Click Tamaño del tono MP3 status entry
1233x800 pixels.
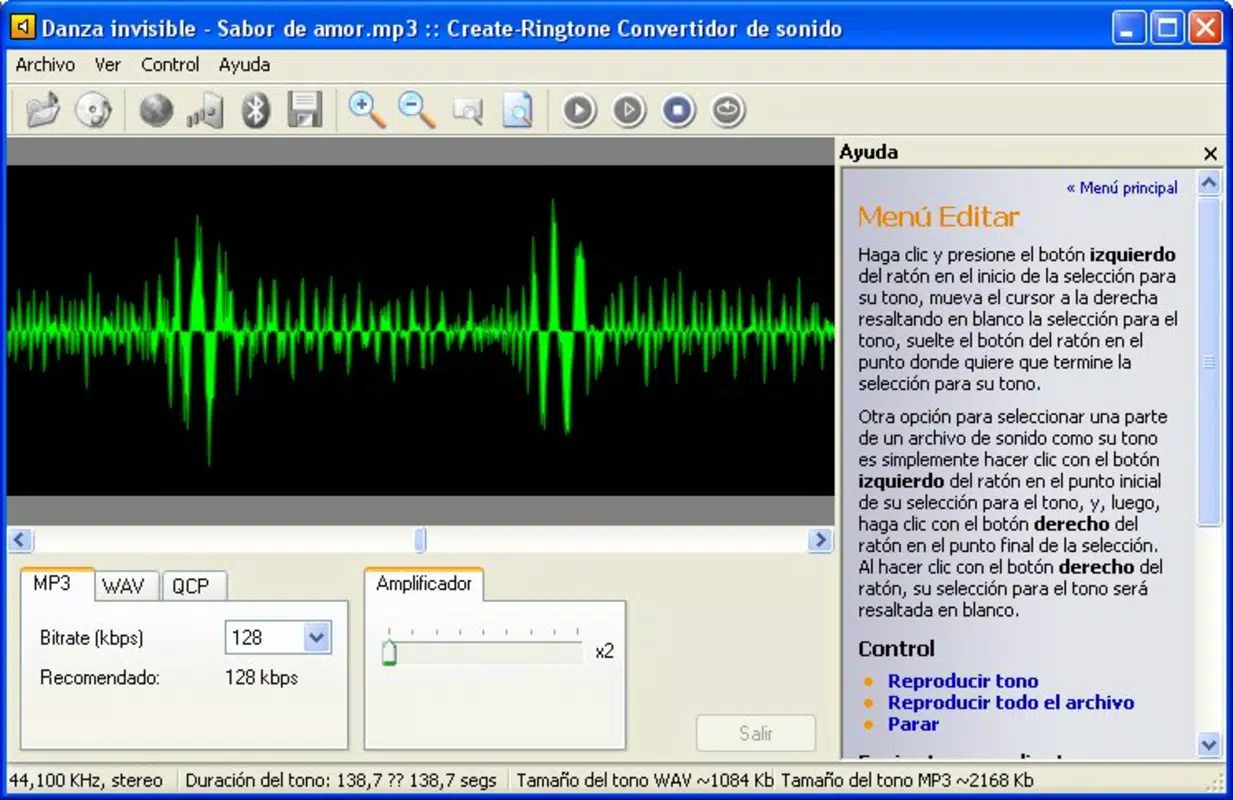[x=907, y=780]
